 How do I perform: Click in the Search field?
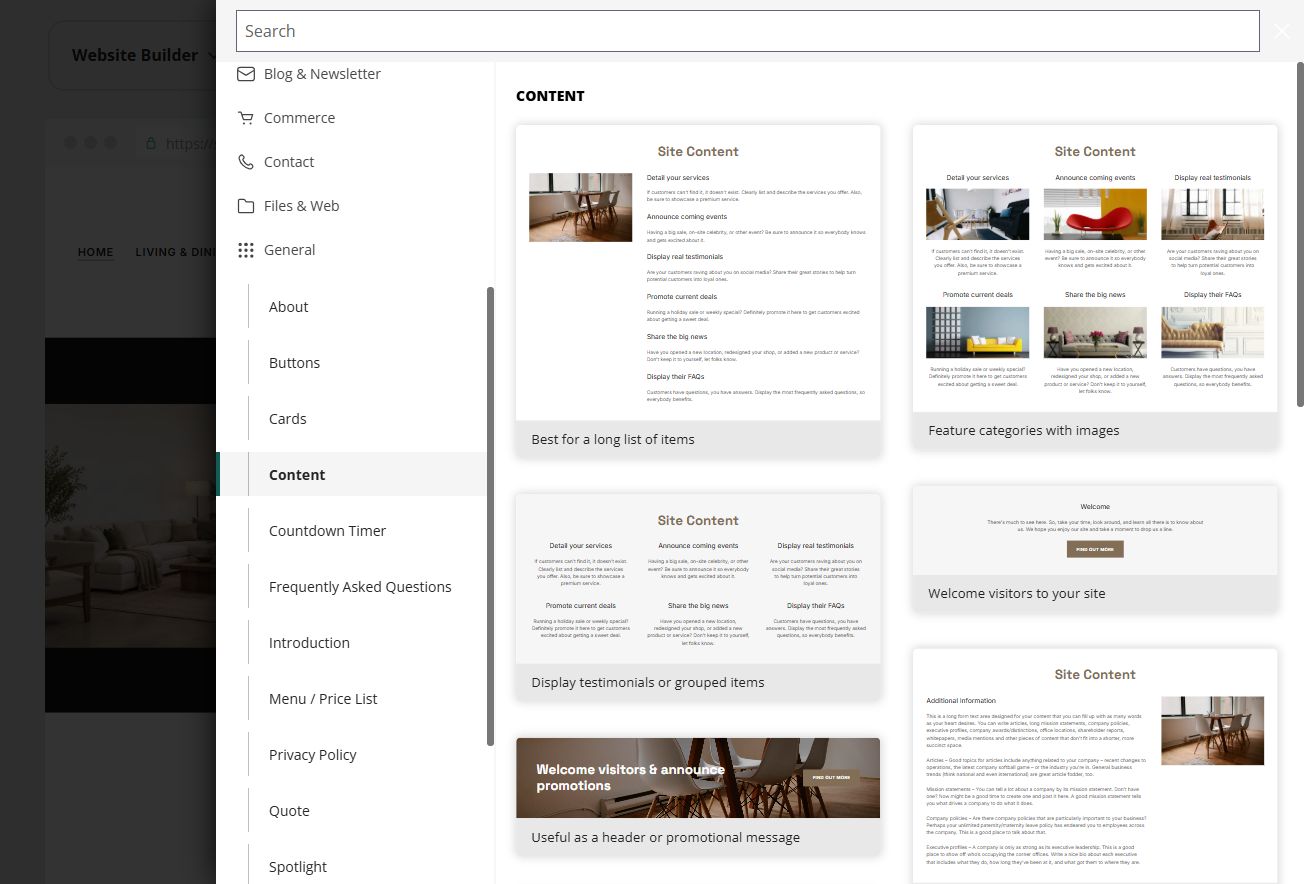(747, 31)
